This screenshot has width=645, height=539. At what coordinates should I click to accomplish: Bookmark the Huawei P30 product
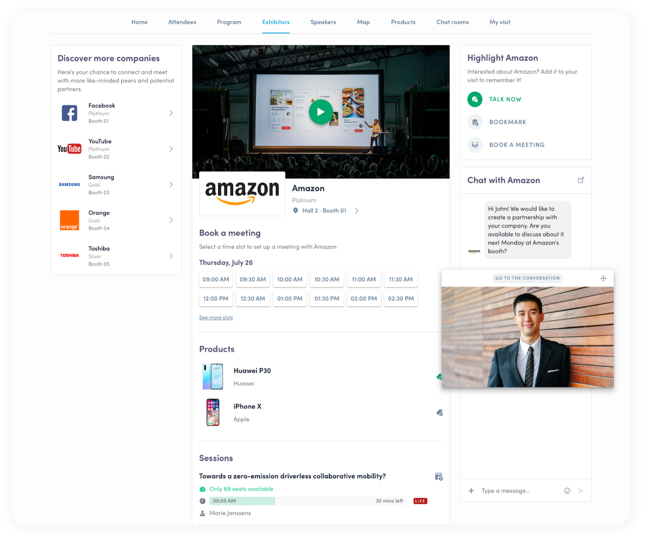439,376
